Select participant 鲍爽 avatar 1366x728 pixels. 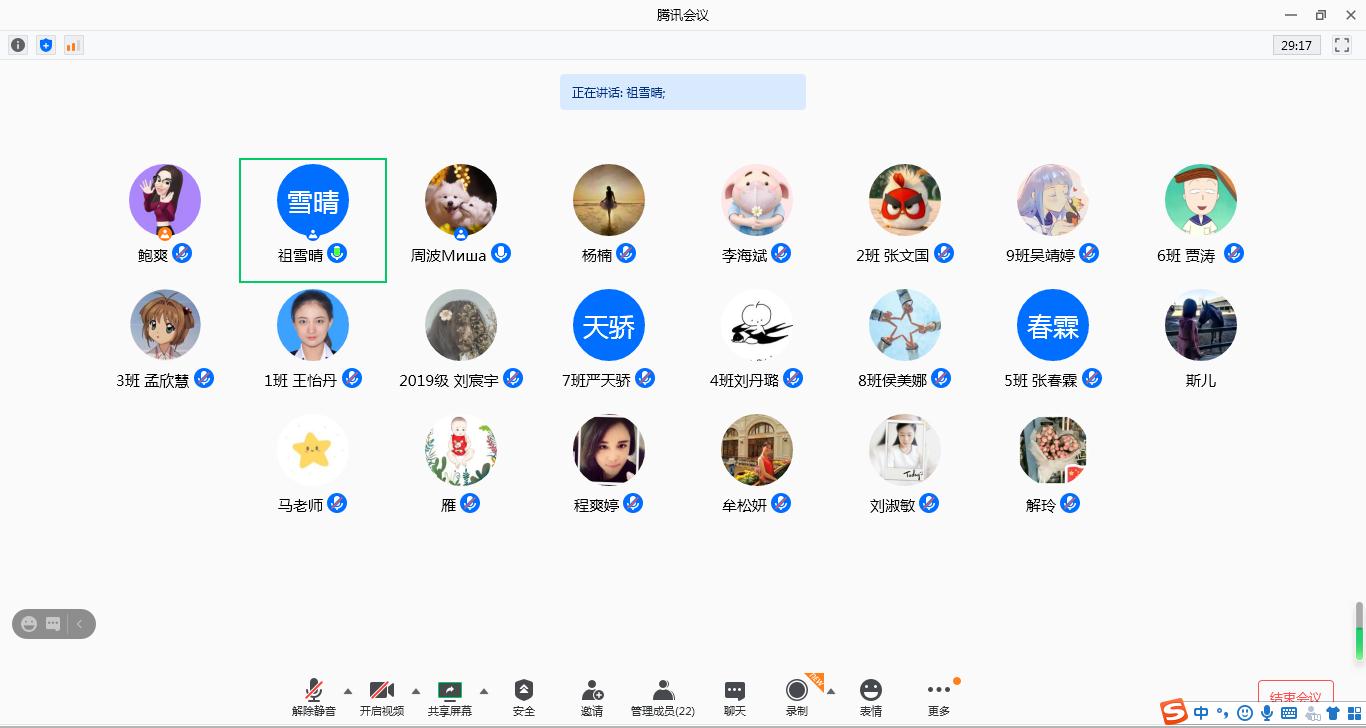[165, 201]
